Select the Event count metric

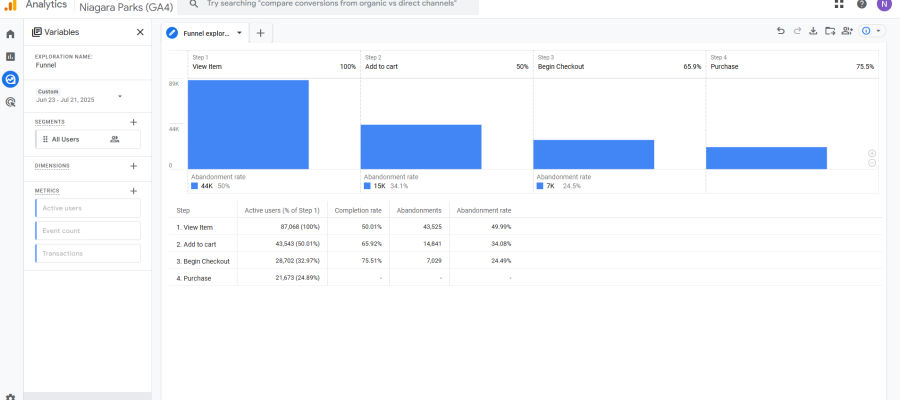[x=88, y=231]
